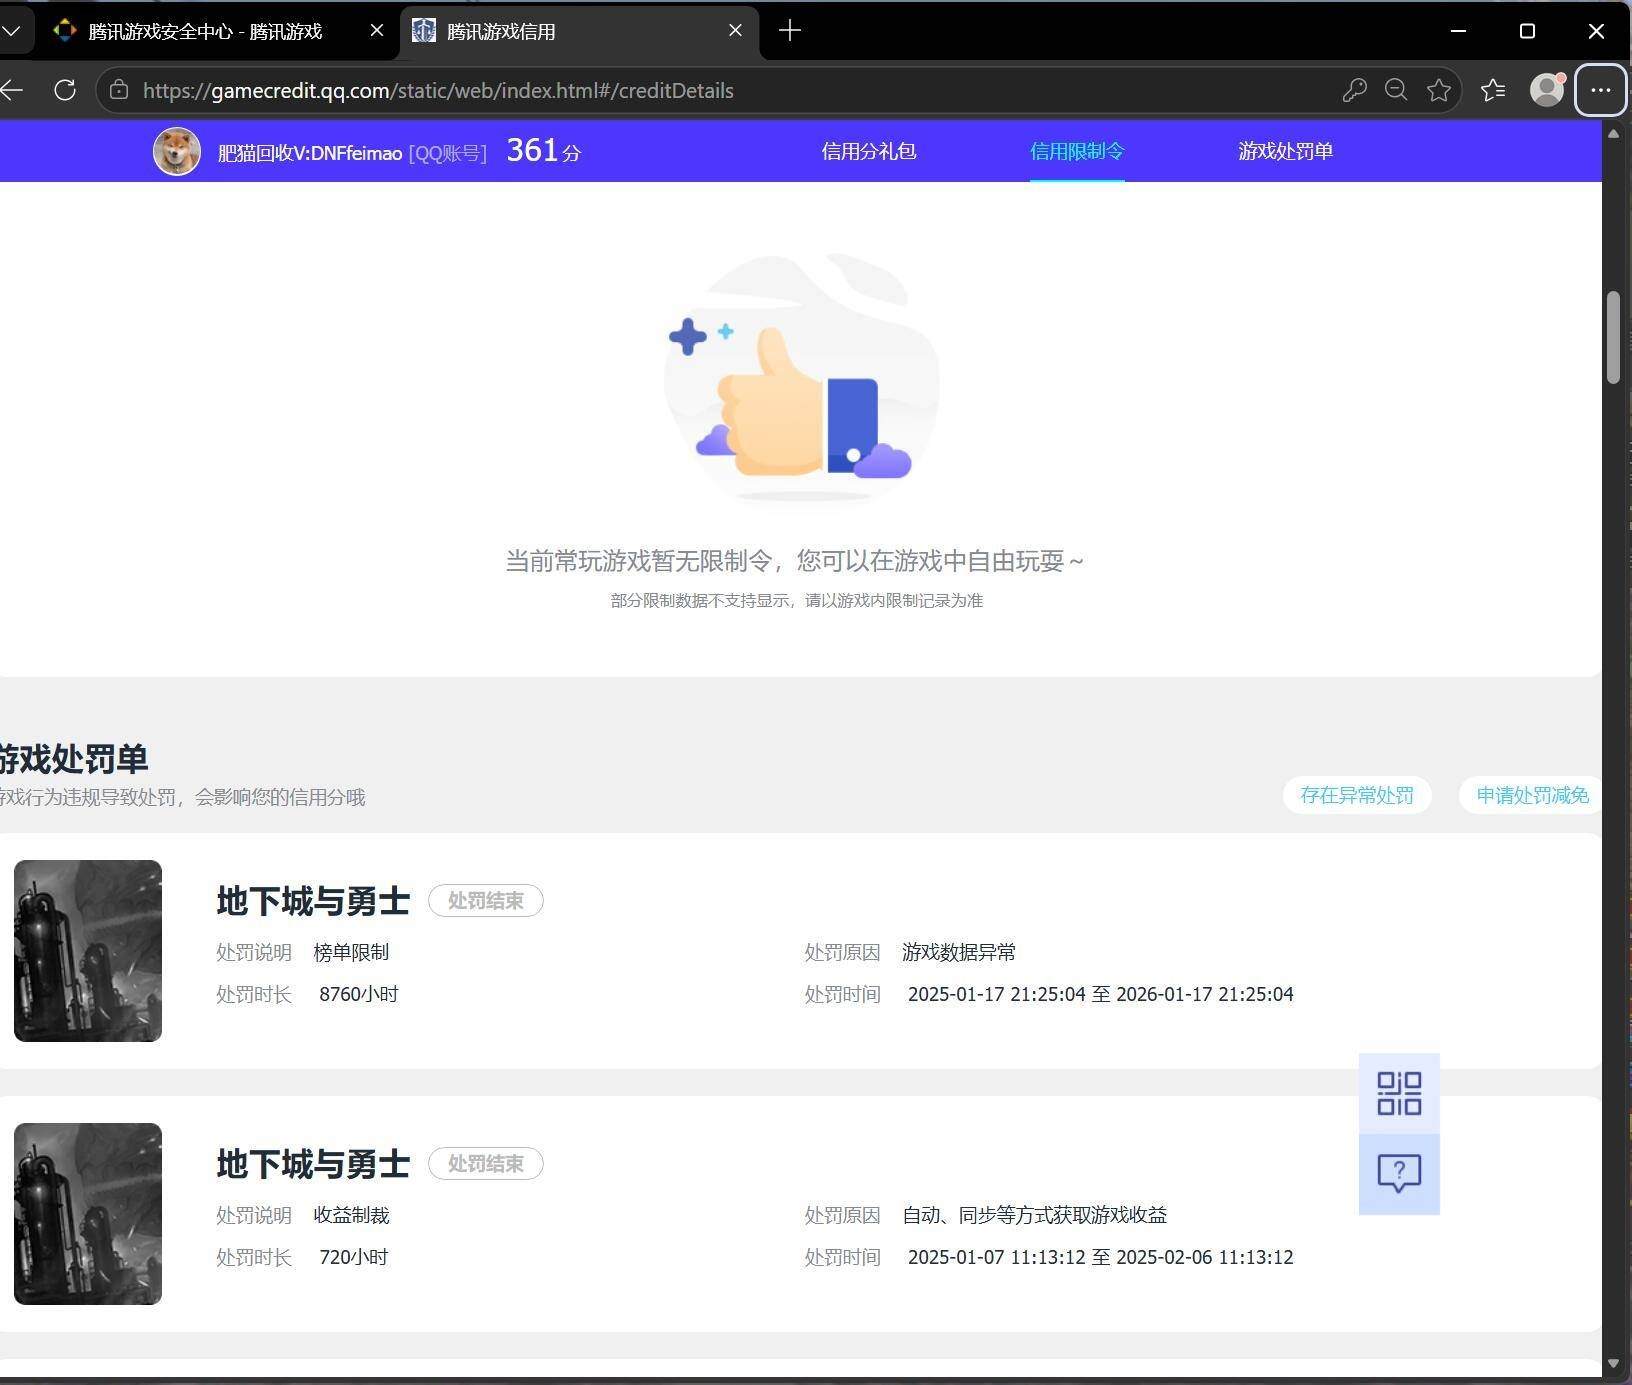Screen dimensions: 1632x1385
Task: Open a new tab with plus
Action: pyautogui.click(x=790, y=31)
